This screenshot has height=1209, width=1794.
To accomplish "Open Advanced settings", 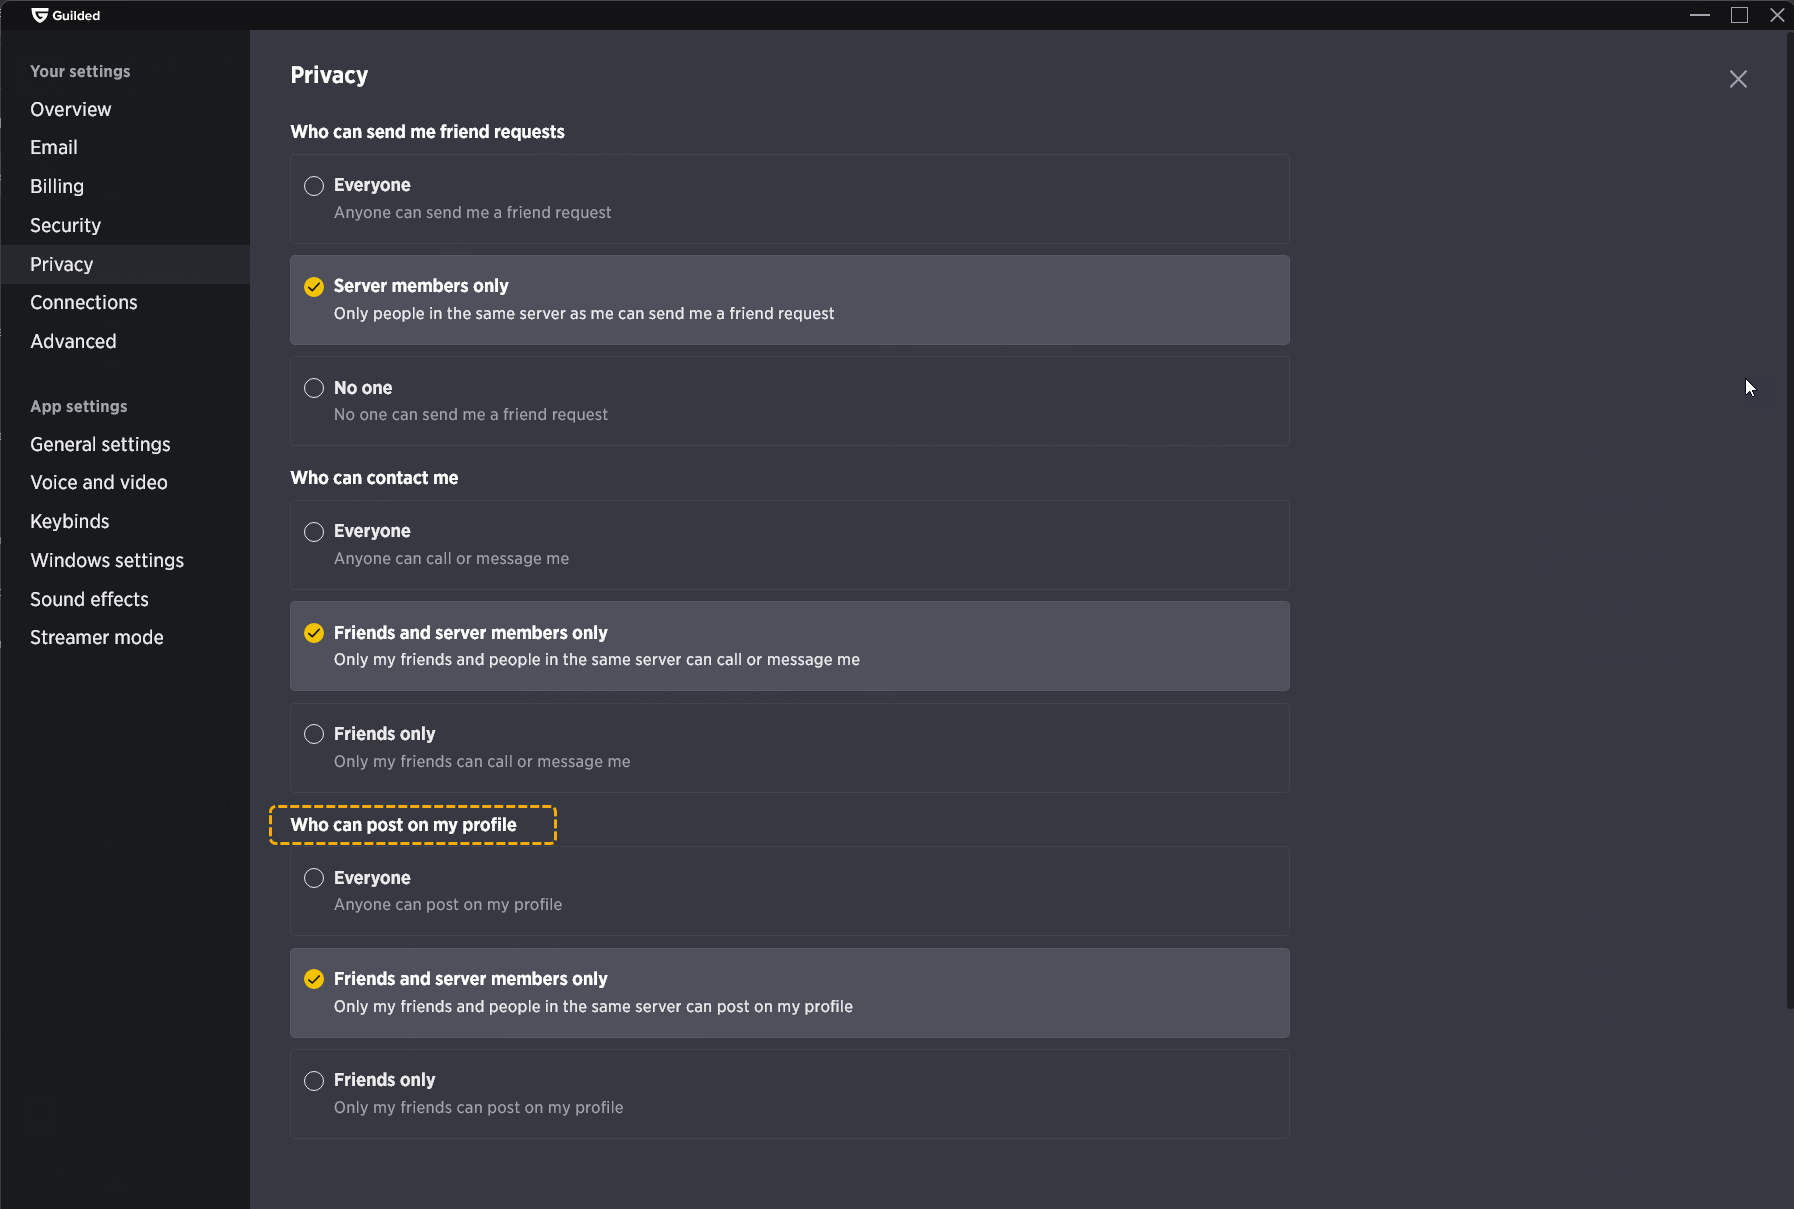I will [125, 341].
